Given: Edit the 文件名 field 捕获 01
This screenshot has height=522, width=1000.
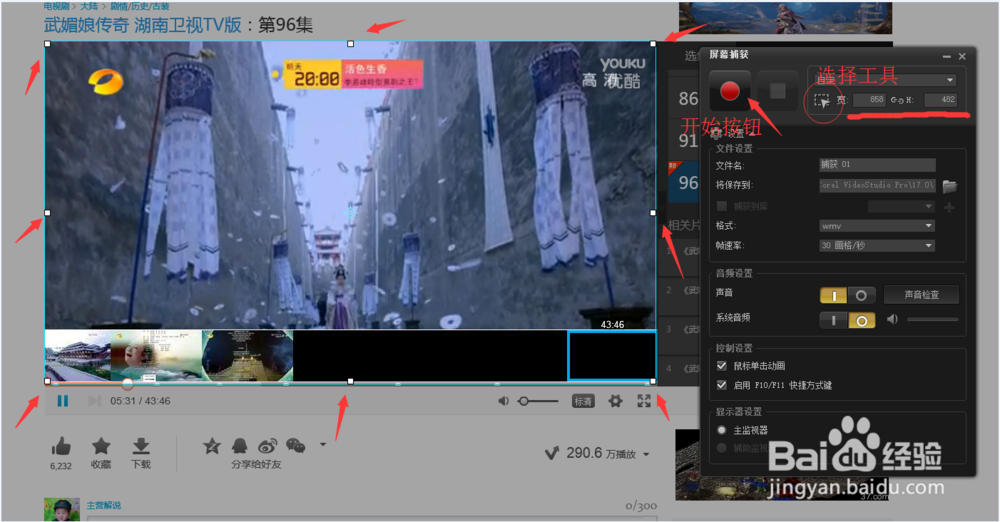Looking at the screenshot, I should pyautogui.click(x=877, y=165).
